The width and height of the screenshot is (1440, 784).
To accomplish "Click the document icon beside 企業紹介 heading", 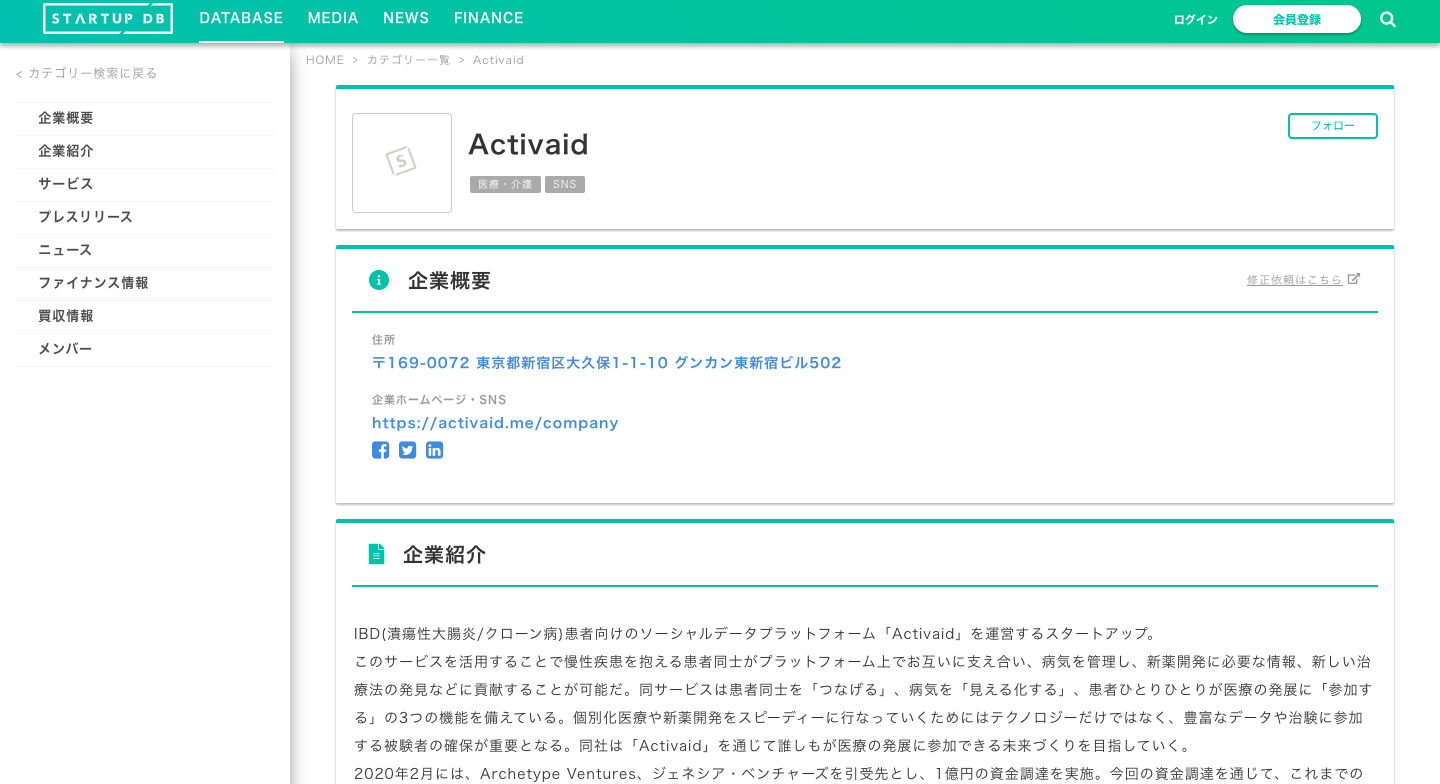I will (377, 554).
